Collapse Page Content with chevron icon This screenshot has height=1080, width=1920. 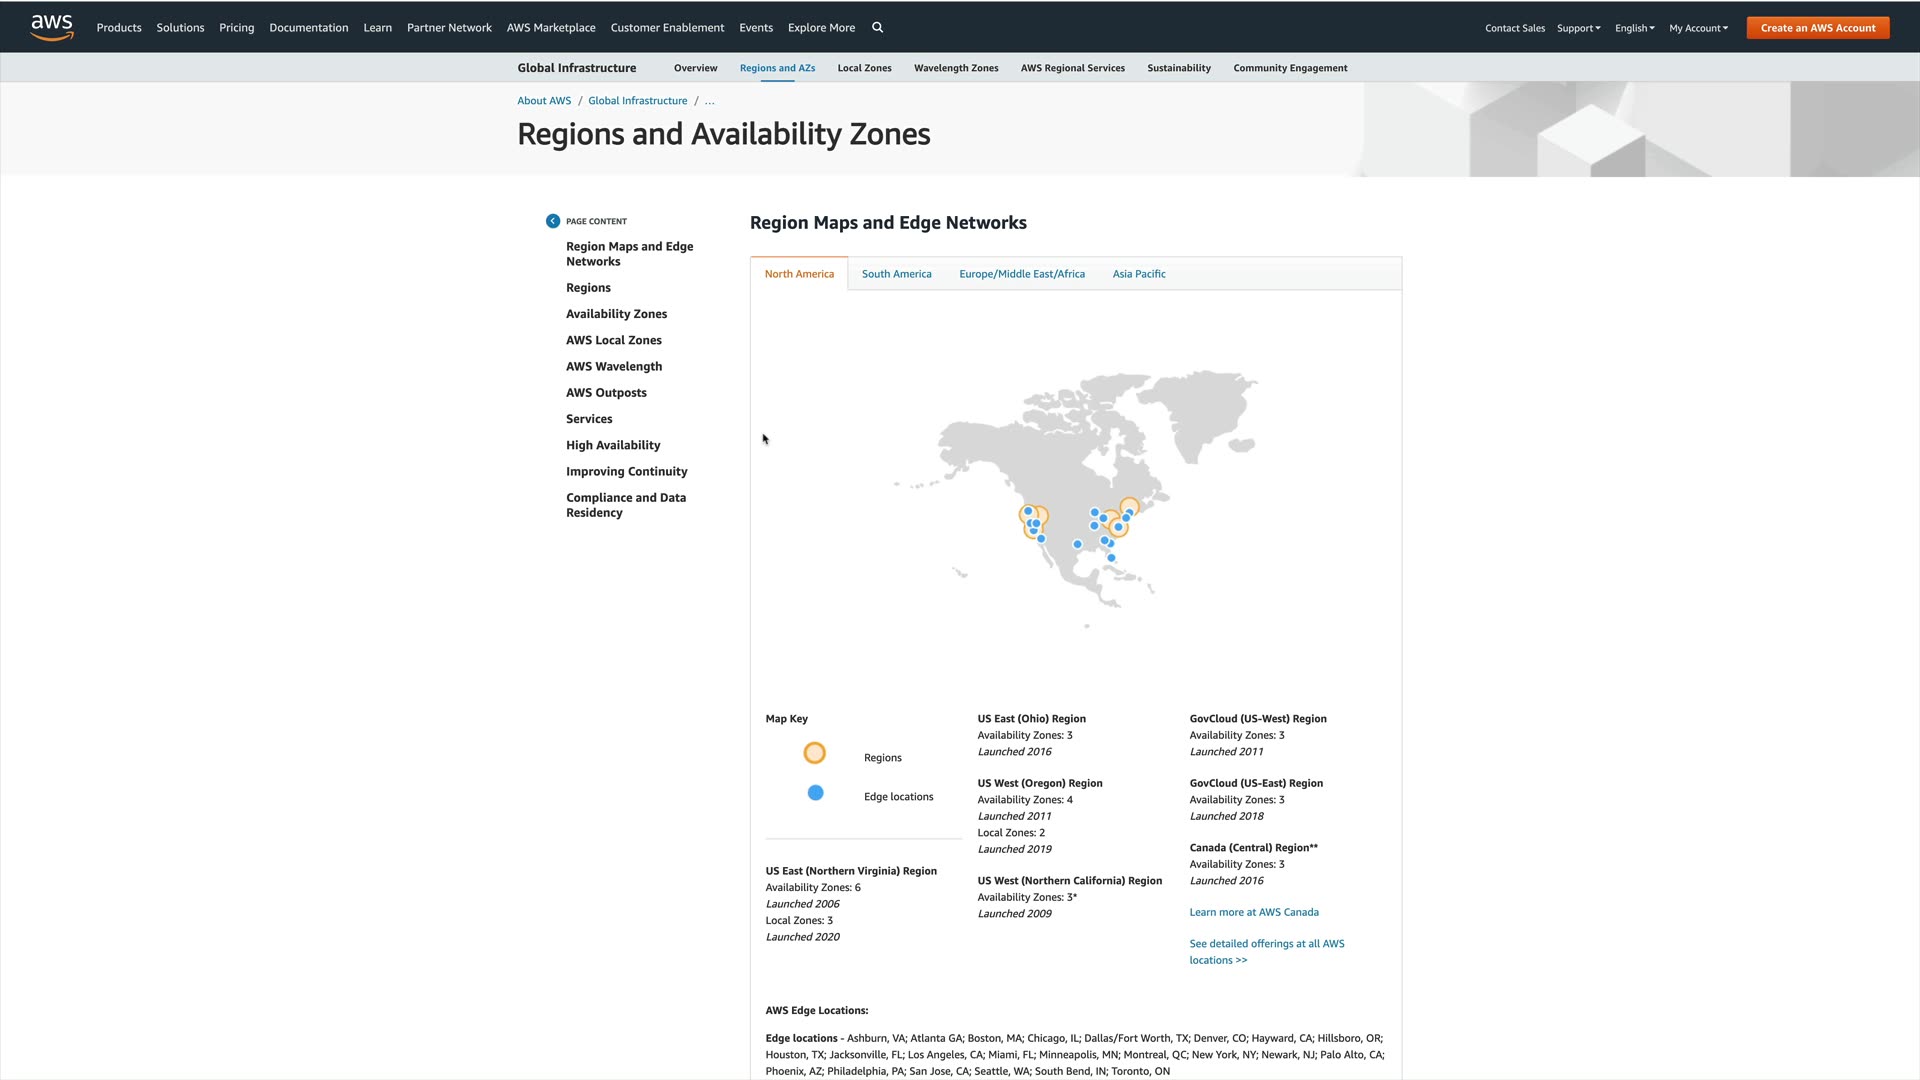pyautogui.click(x=553, y=221)
